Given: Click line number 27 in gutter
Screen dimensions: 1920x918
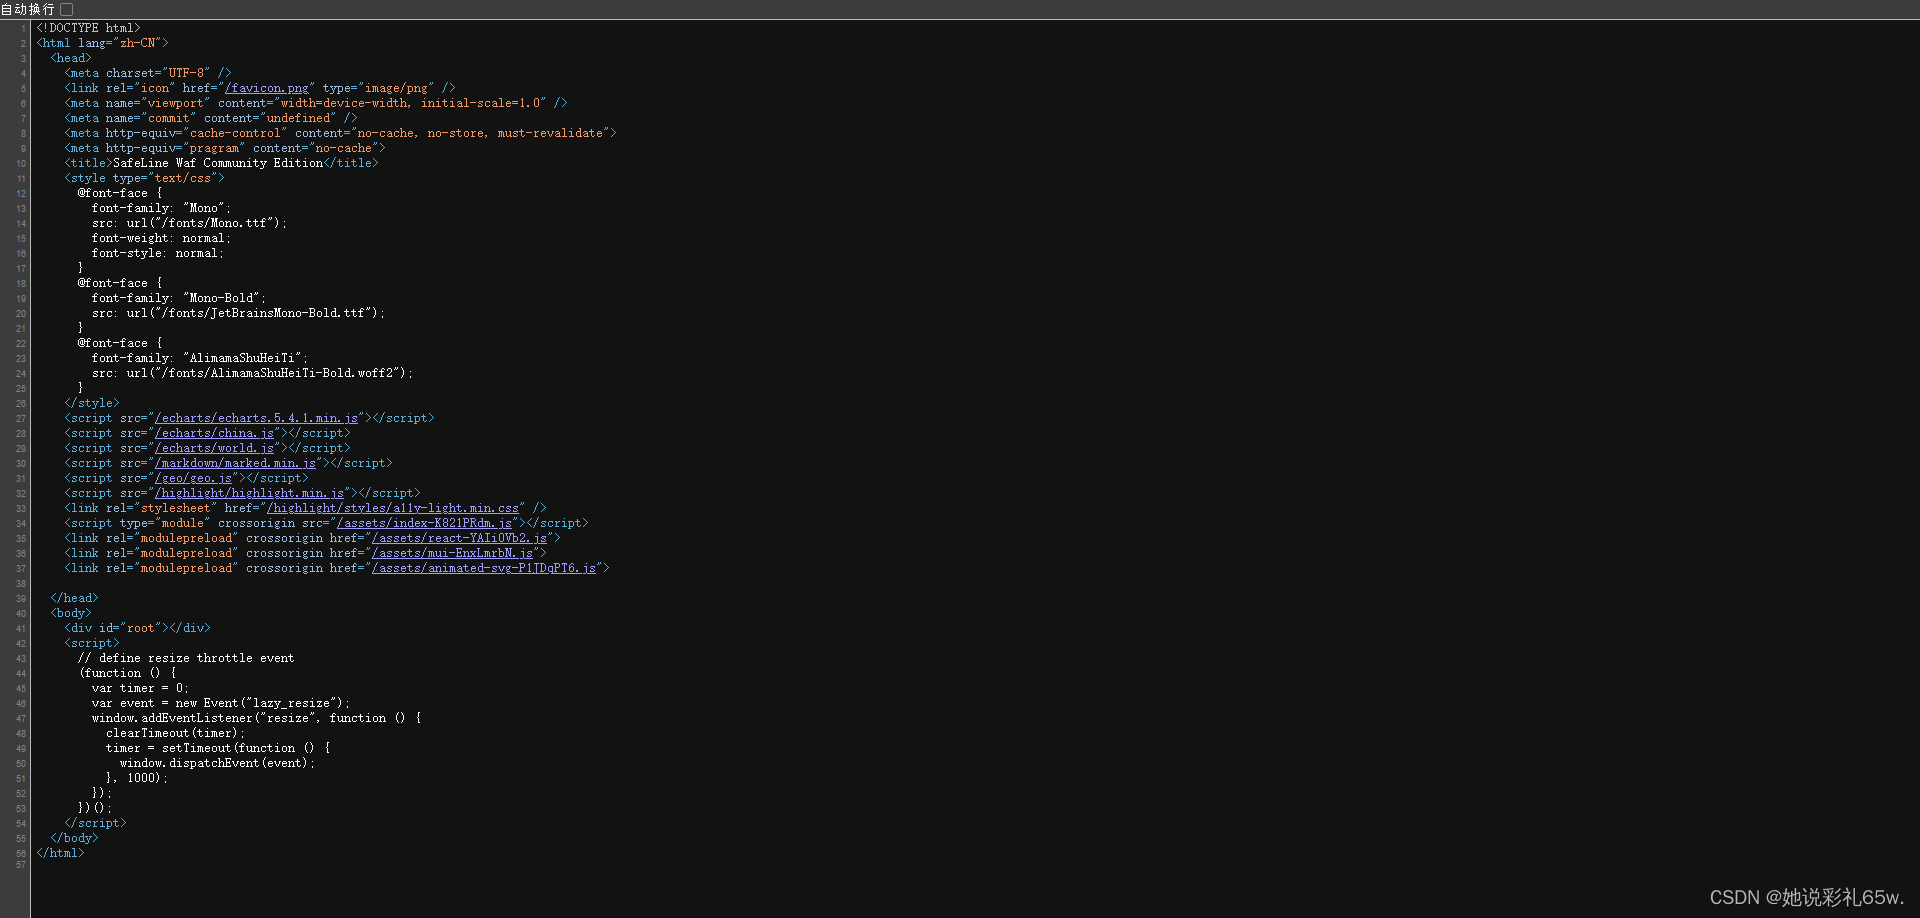Looking at the screenshot, I should click(21, 419).
